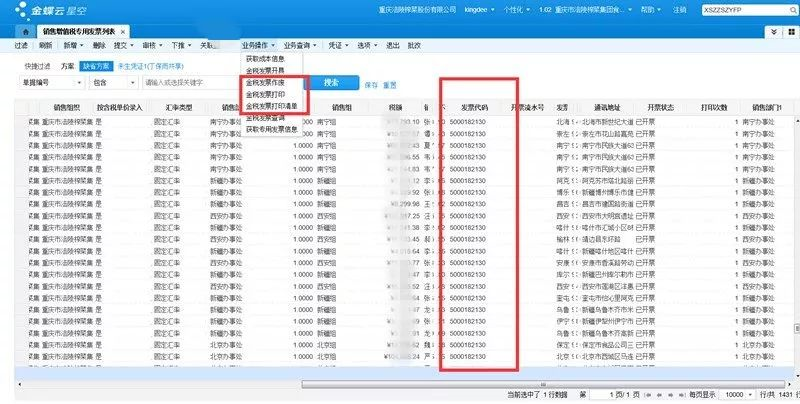Screen dimensions: 800x404
Task: Close the 销售增值税专用发票列表 tab
Action: [122, 32]
